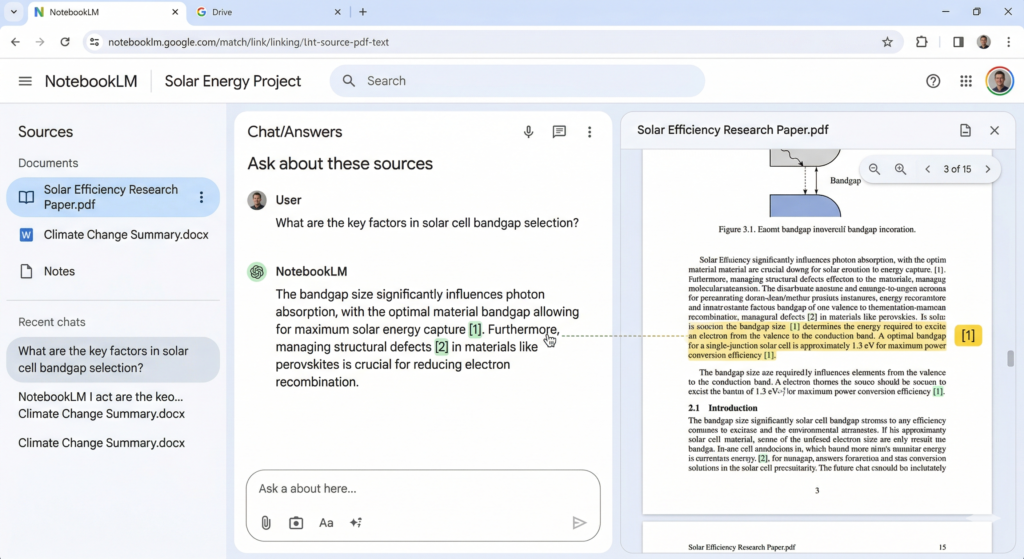
Task: Click the book icon of the PDF source
Action: click(26, 197)
